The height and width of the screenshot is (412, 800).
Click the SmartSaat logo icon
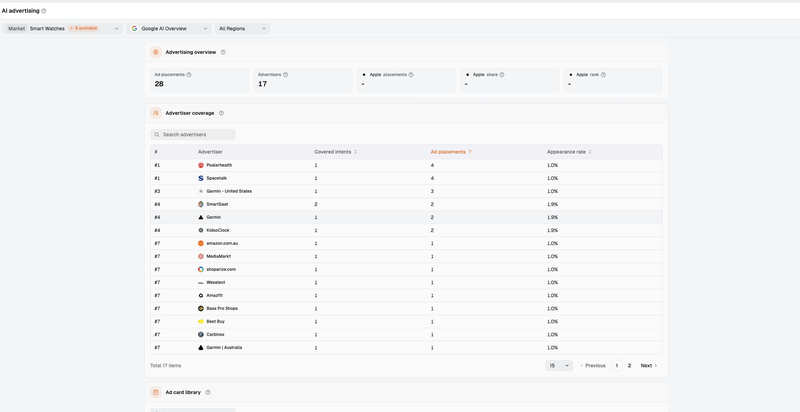click(201, 204)
